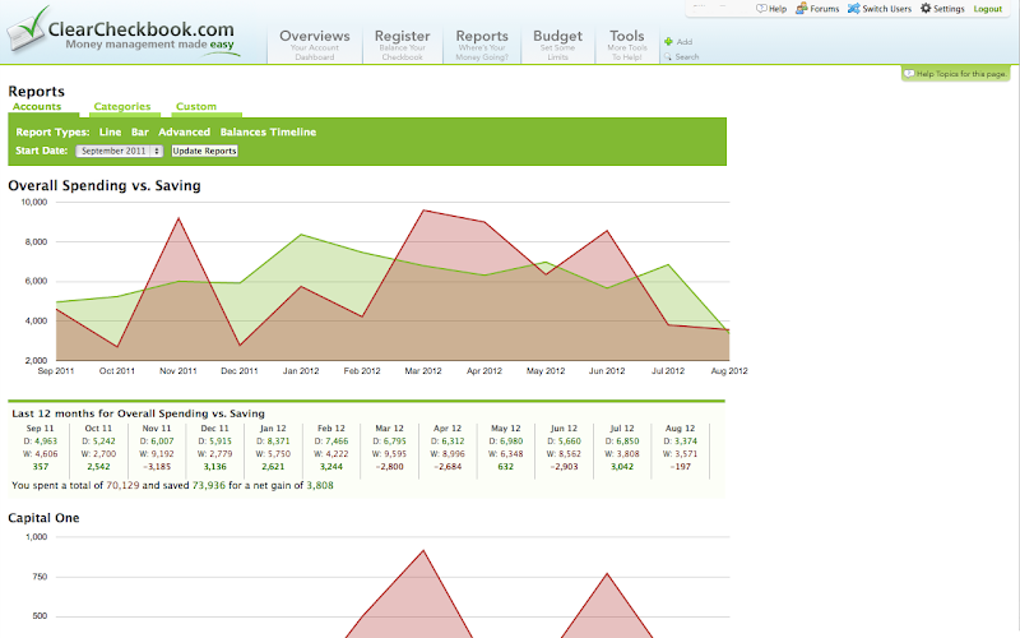
Task: Click the Switch Users icon
Action: (x=853, y=8)
